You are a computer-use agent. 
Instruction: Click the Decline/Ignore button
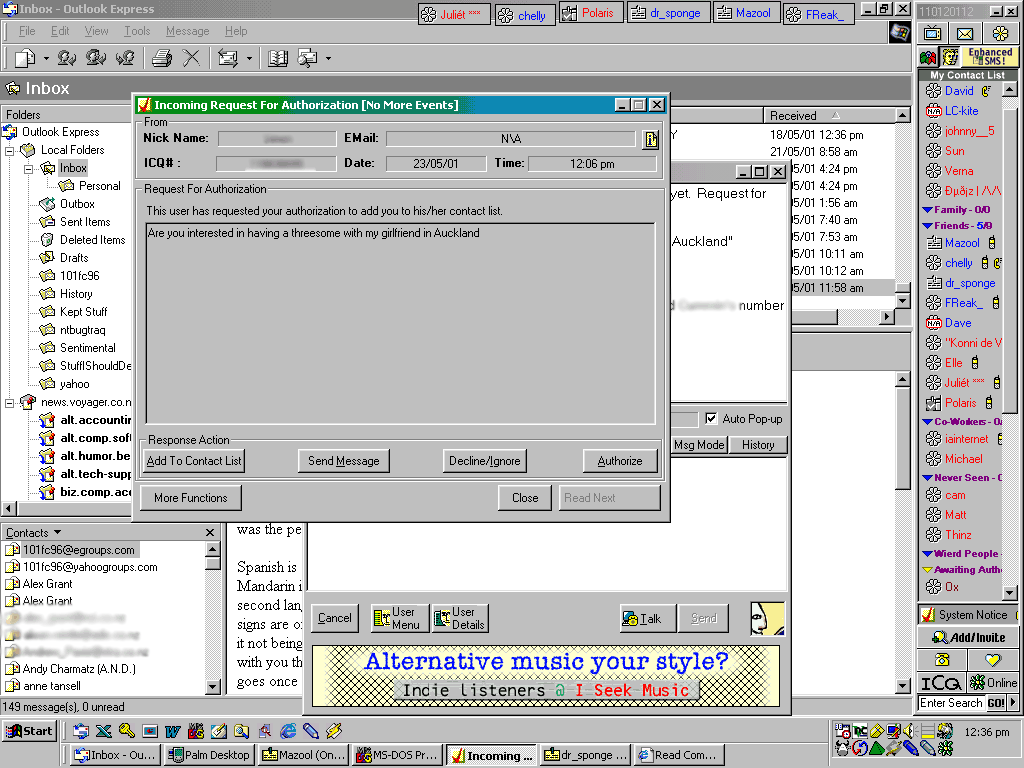[x=485, y=461]
